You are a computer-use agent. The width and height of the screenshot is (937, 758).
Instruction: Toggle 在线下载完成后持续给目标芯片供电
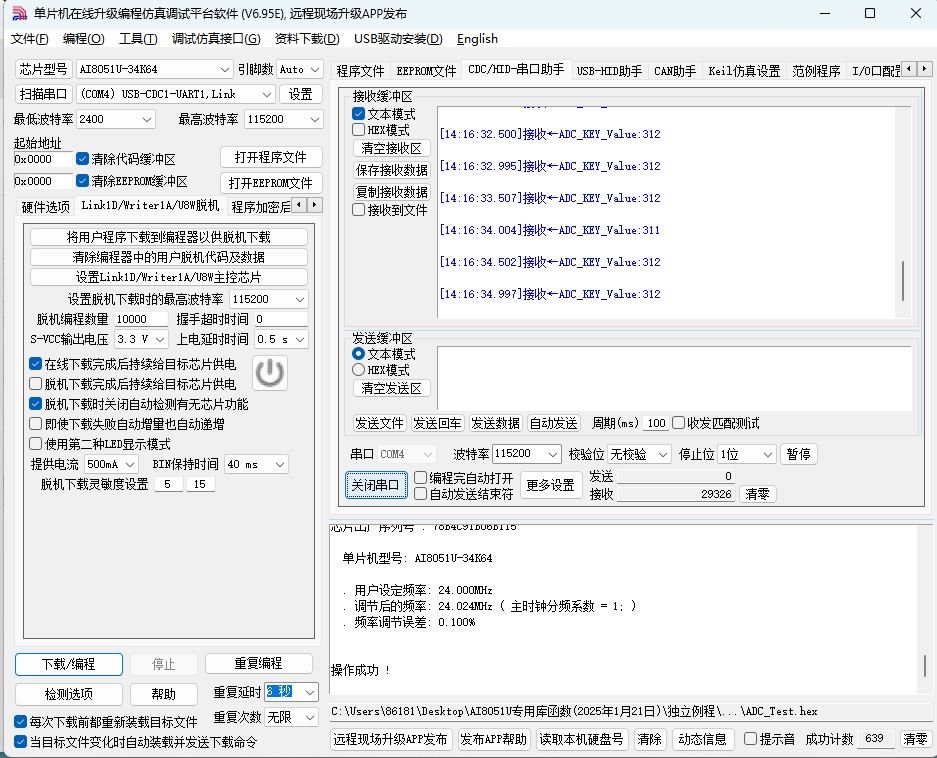[x=36, y=363]
